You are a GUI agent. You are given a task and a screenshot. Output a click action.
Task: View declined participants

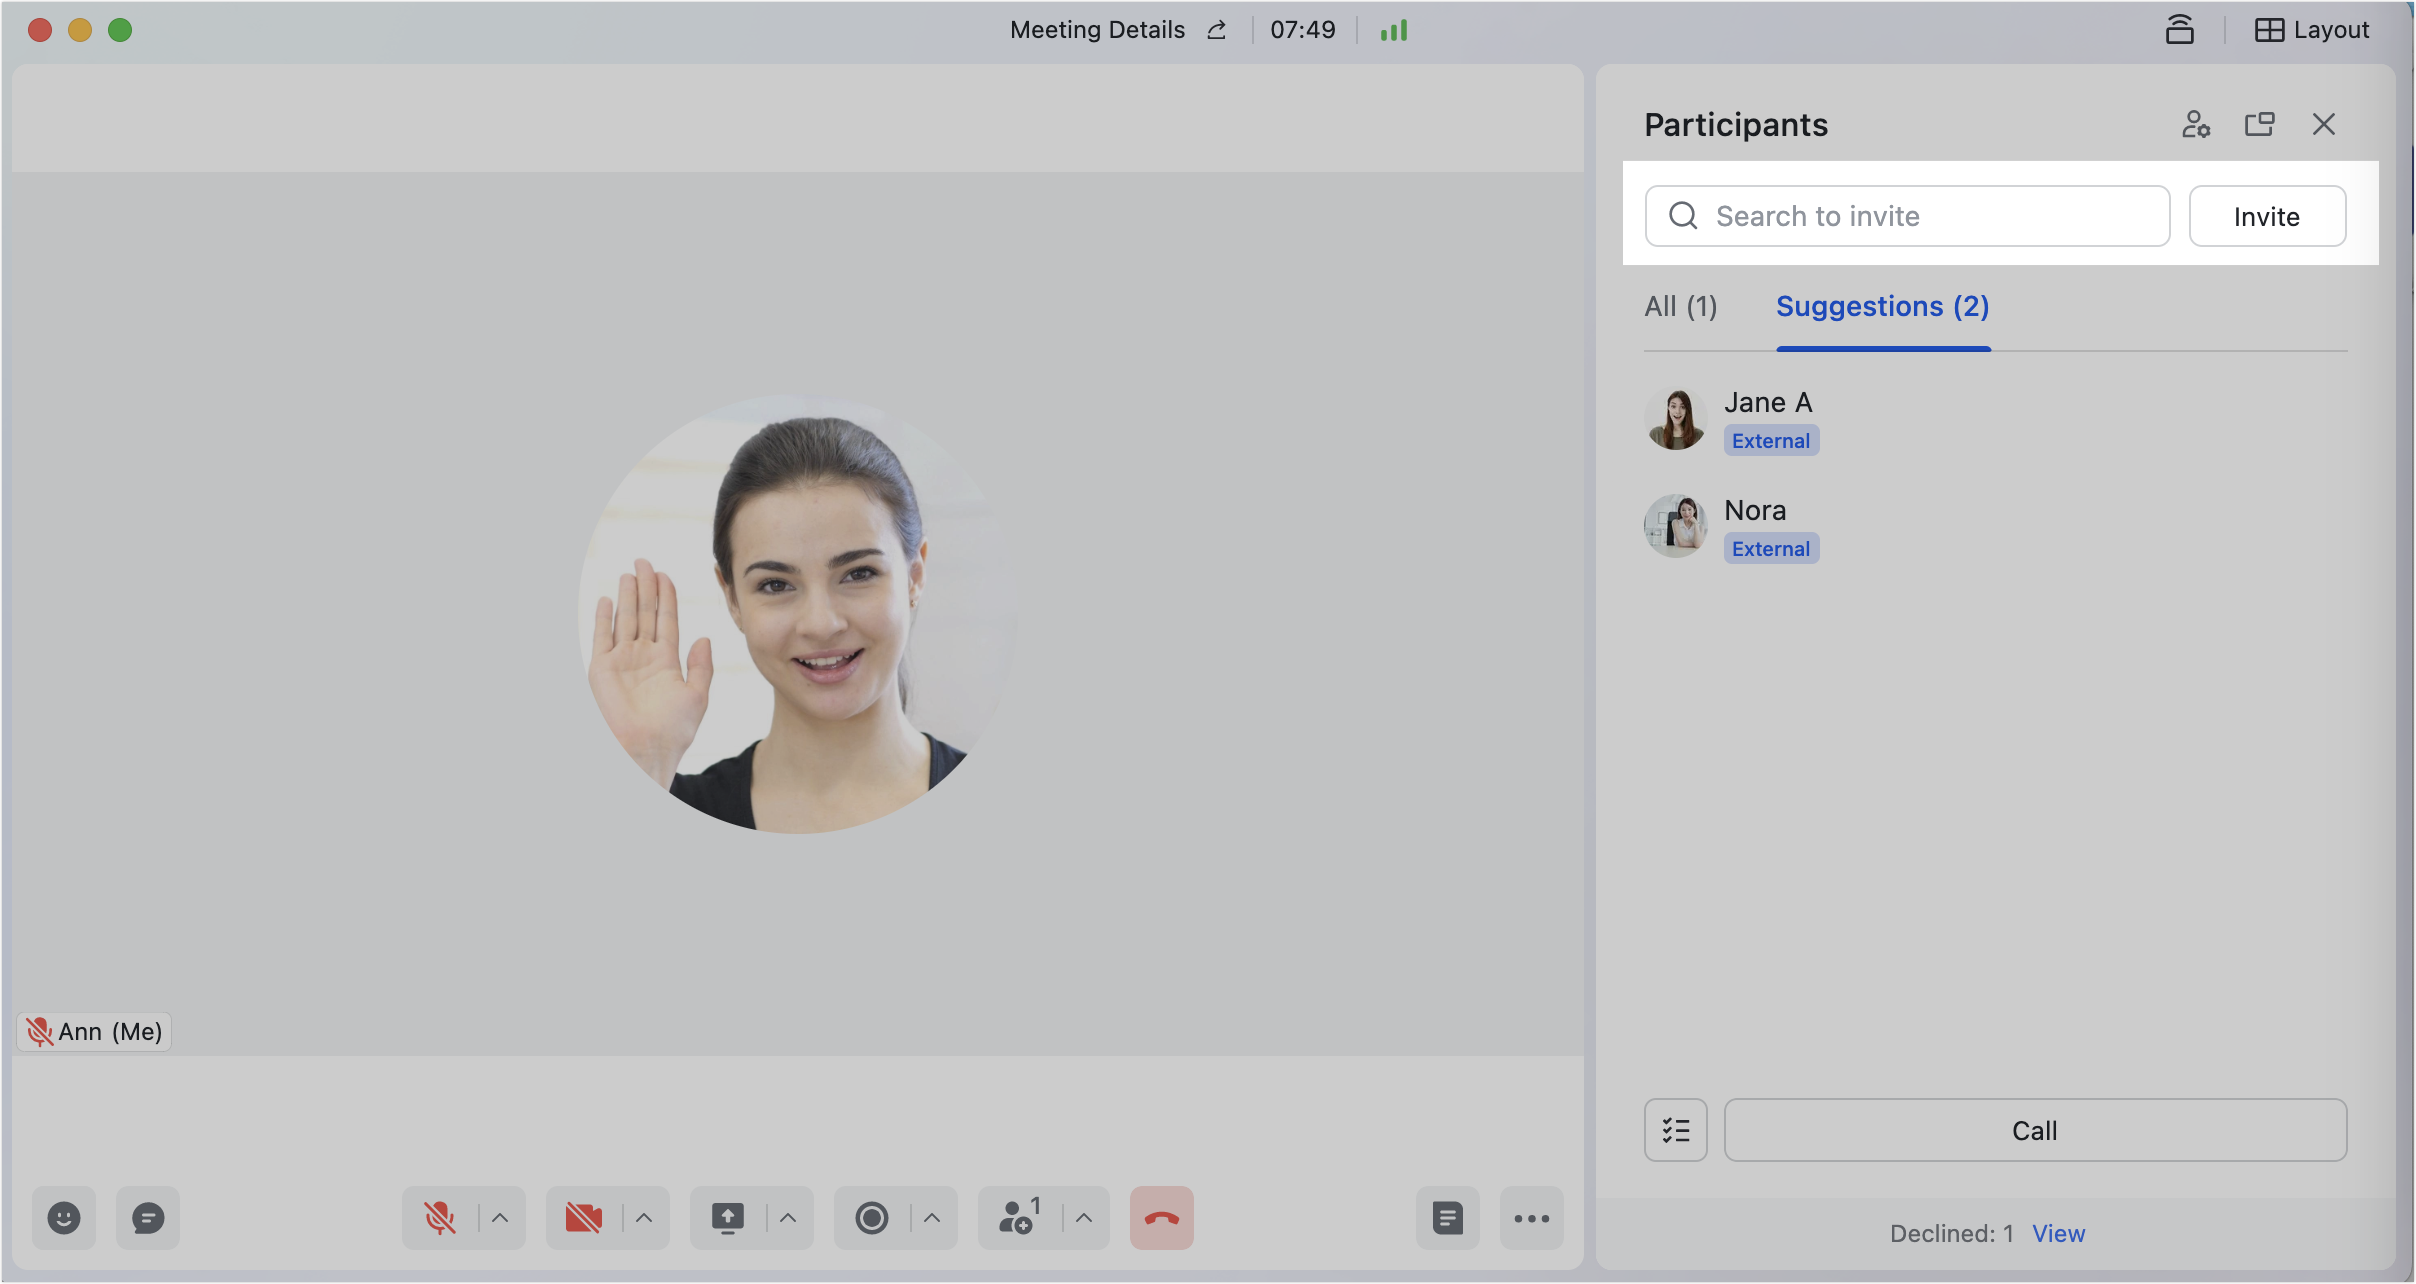[2058, 1234]
